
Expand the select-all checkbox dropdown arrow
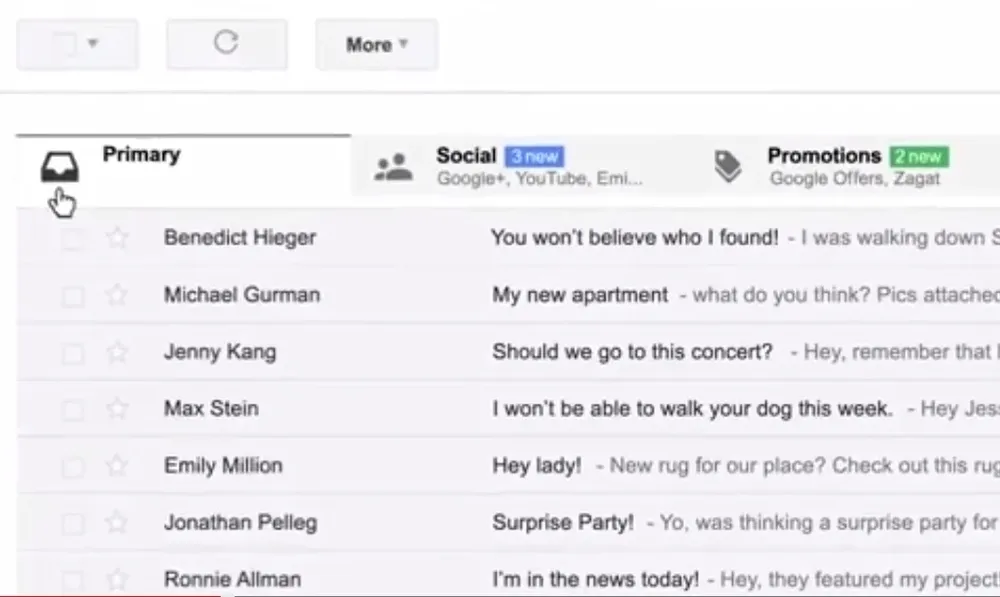pos(93,44)
